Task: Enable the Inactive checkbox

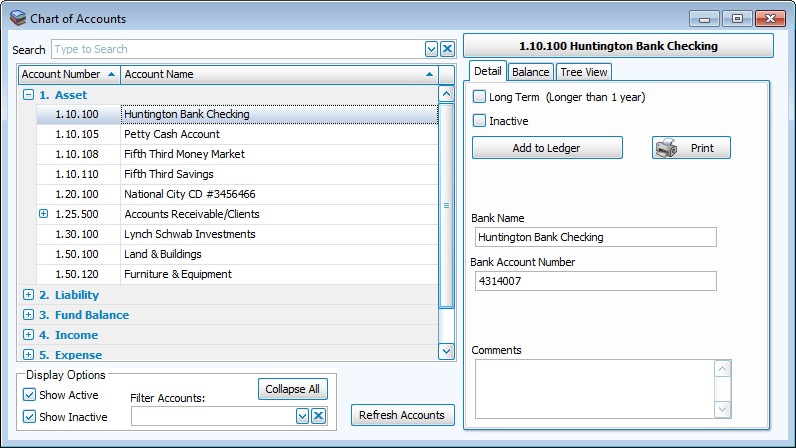Action: click(480, 121)
